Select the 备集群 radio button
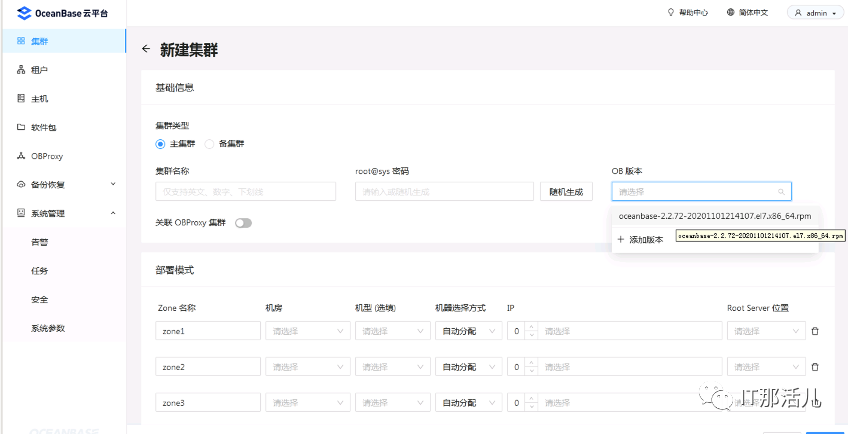The height and width of the screenshot is (435, 849). [x=209, y=144]
